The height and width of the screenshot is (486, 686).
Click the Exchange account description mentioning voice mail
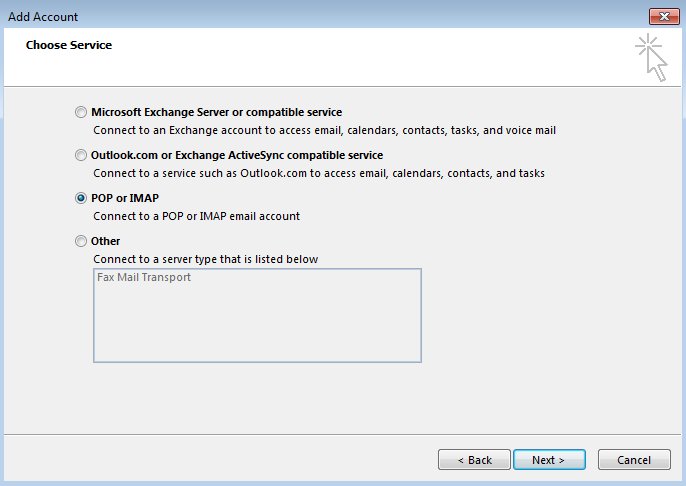point(324,130)
